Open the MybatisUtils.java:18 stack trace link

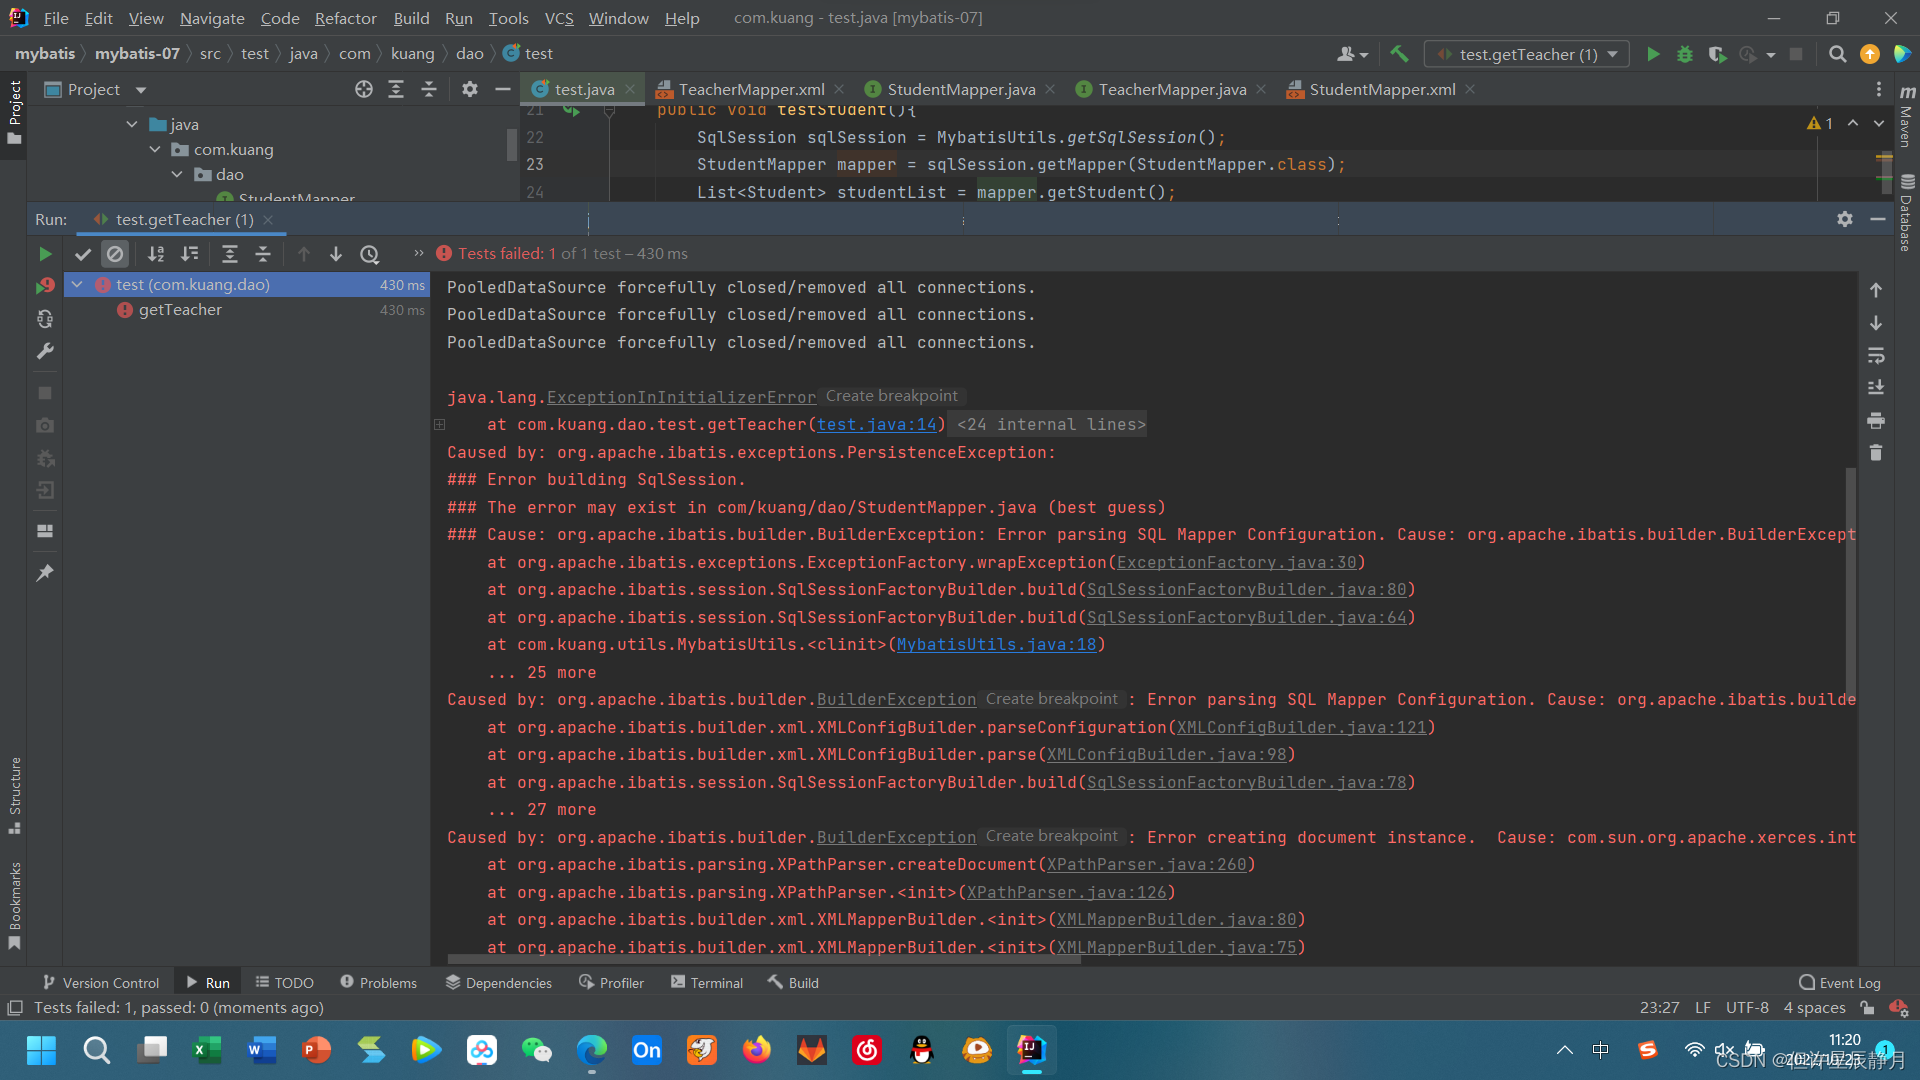(996, 645)
